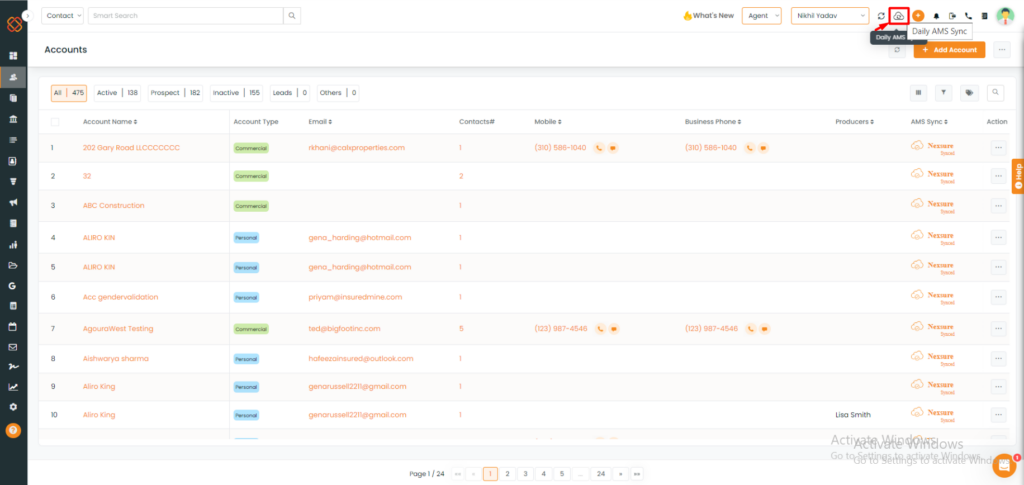The image size is (1024, 485).
Task: Open the filter funnel icon above table
Action: point(944,93)
